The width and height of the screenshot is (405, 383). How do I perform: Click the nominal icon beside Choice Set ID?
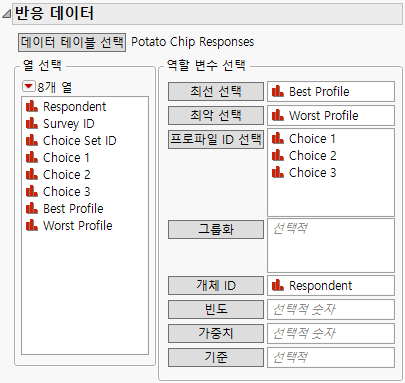tap(32, 140)
